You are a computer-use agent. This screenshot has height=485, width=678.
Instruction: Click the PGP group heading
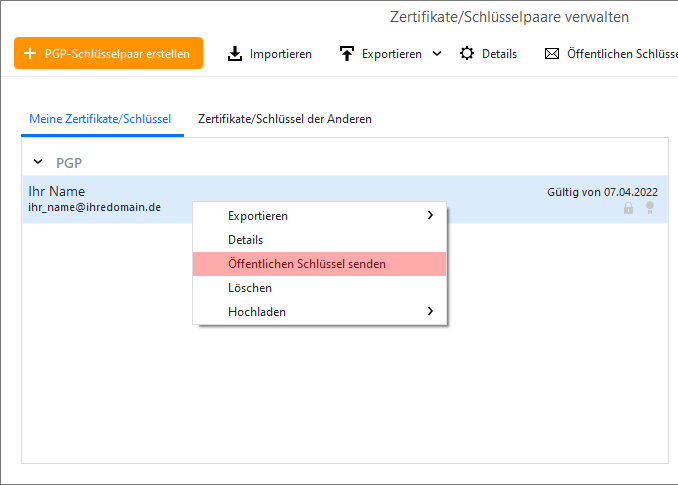coord(69,163)
